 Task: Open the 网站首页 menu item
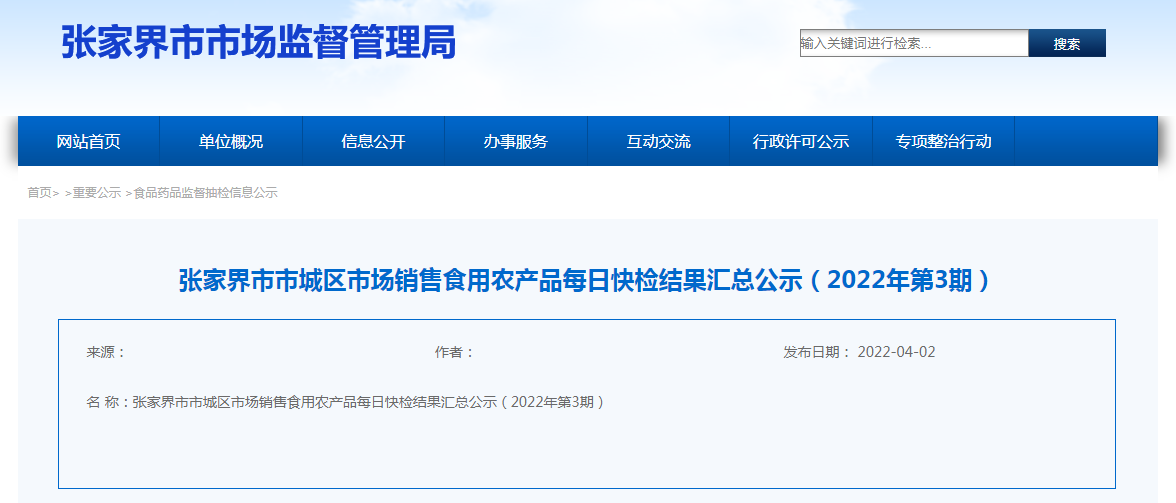(88, 141)
